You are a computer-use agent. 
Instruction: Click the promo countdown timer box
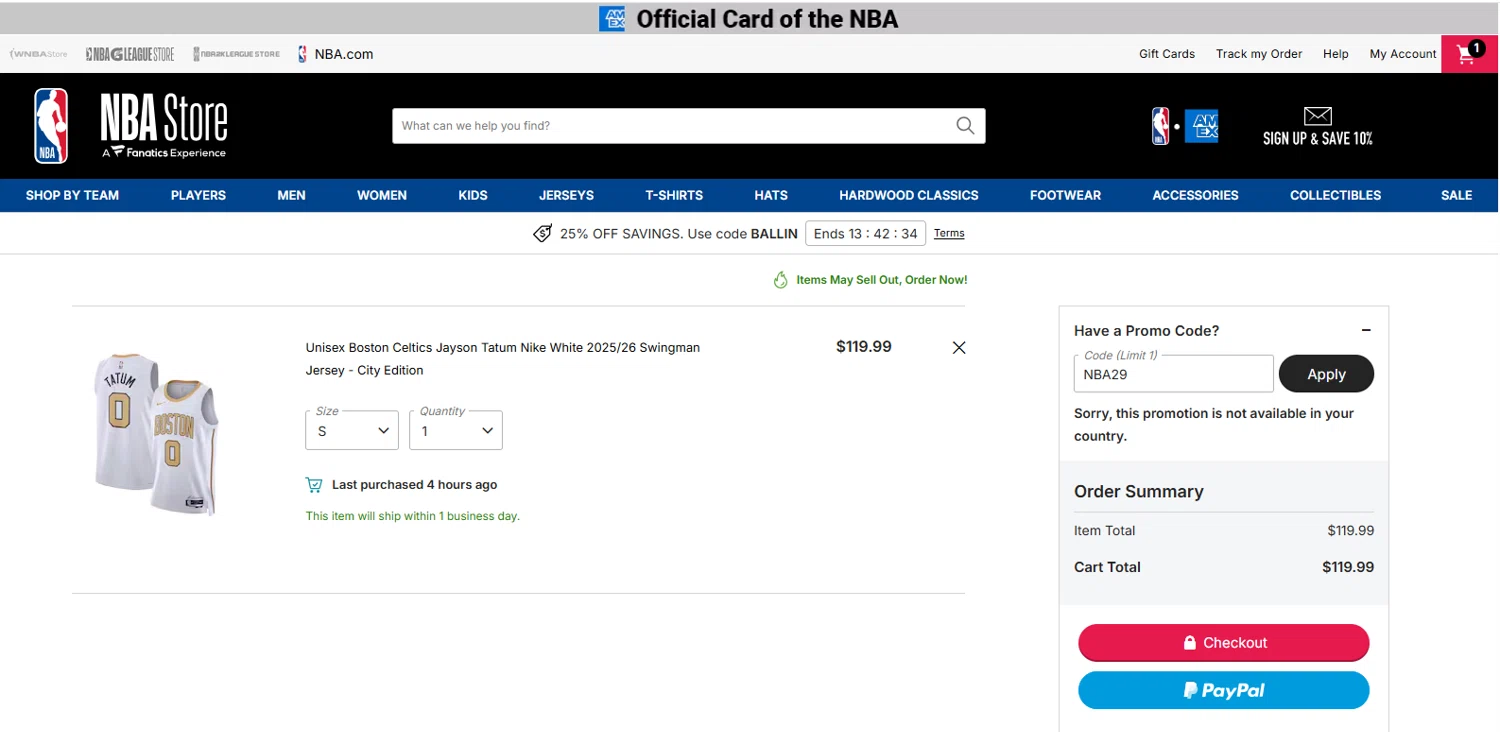865,233
